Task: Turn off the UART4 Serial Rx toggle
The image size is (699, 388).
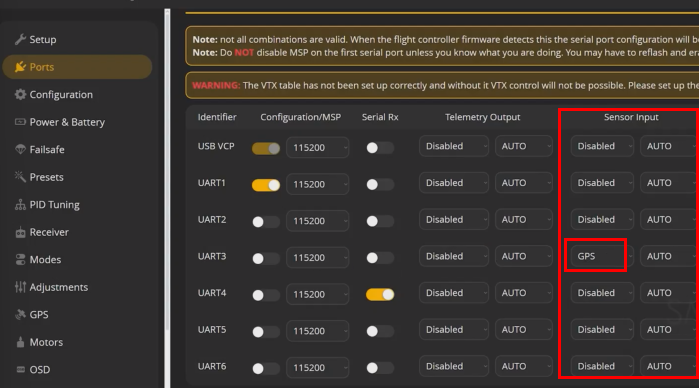Action: pos(380,294)
